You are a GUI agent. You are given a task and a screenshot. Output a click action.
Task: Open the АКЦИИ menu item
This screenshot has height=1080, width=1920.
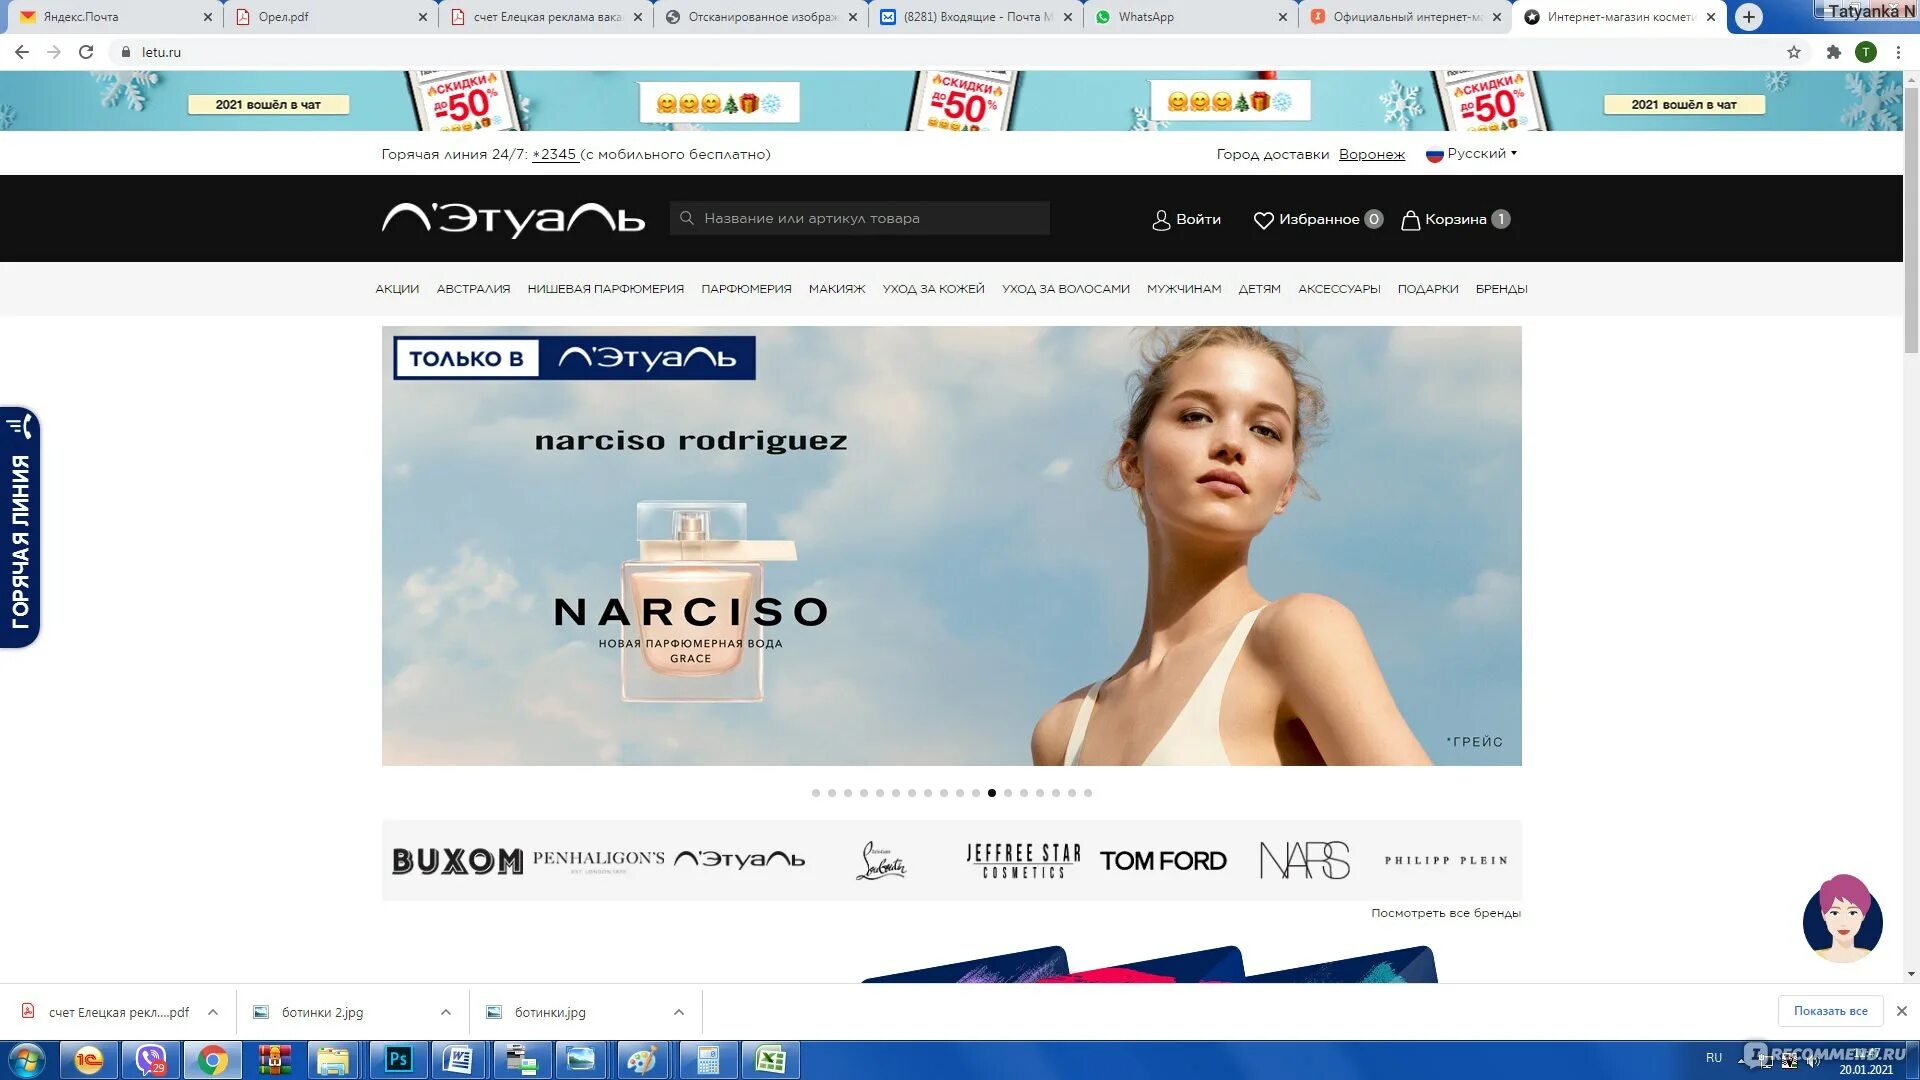click(397, 289)
